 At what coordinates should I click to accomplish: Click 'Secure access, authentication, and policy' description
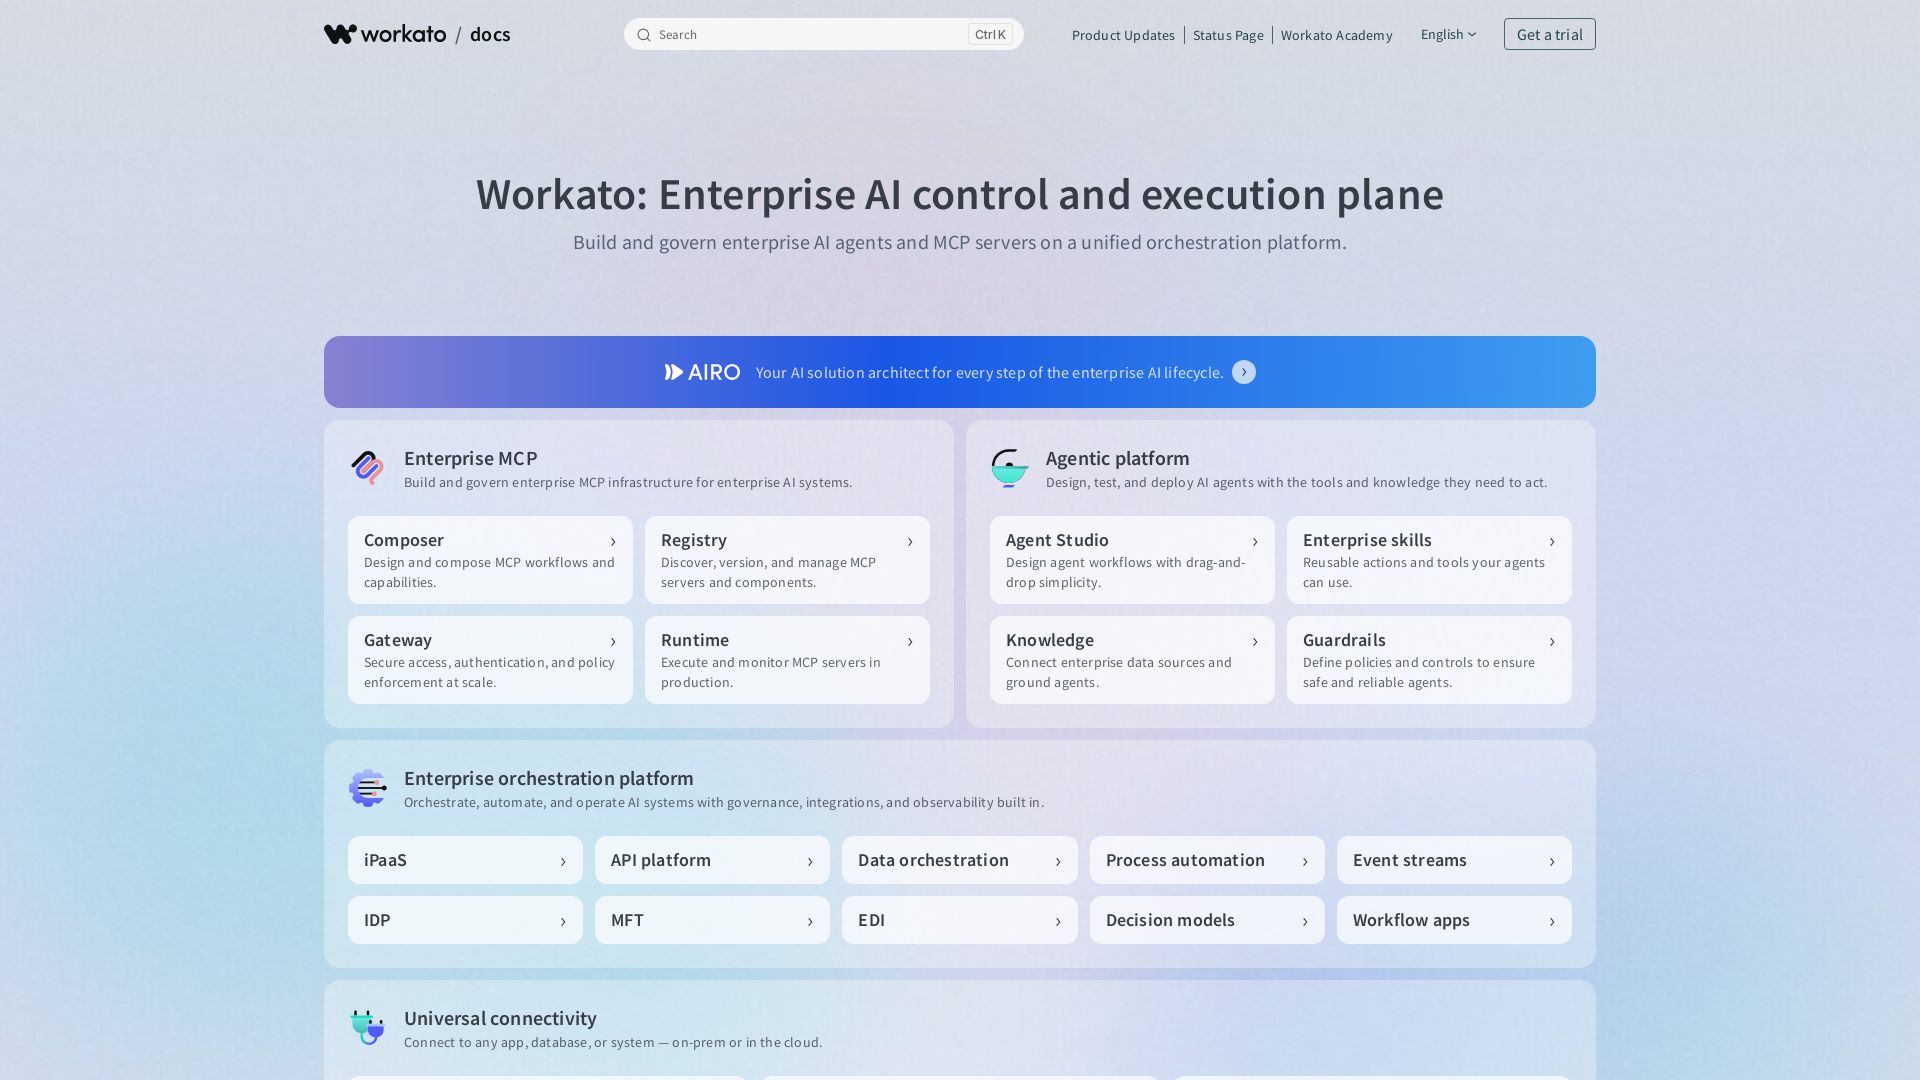[490, 672]
